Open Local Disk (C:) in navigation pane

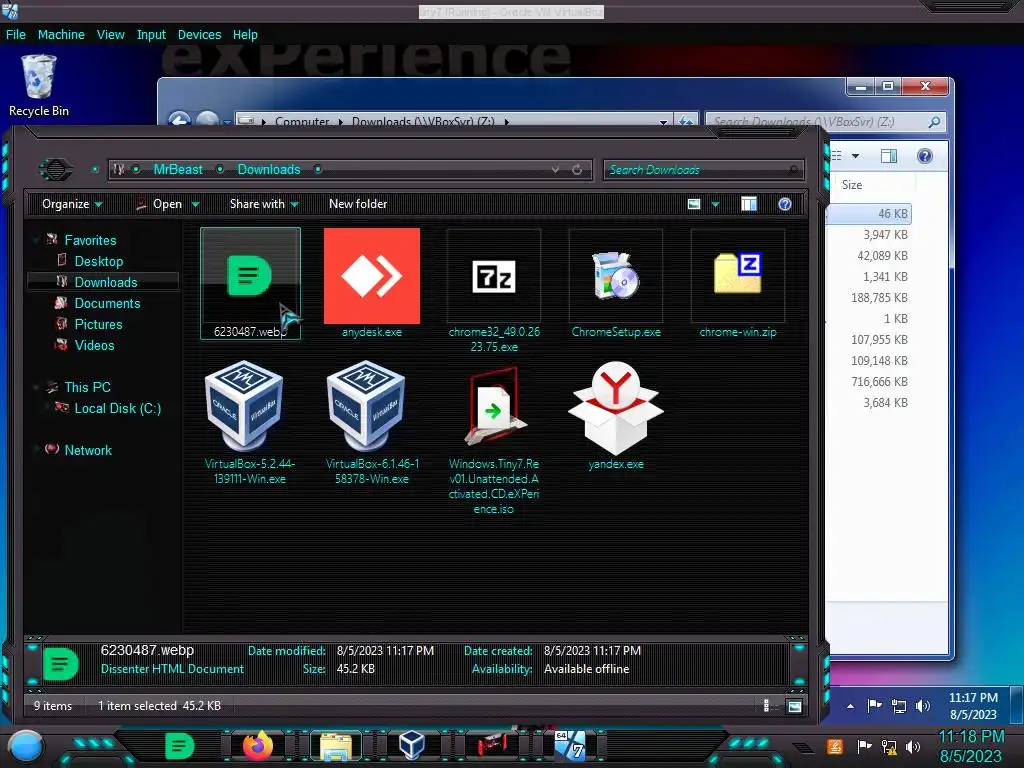(x=118, y=408)
